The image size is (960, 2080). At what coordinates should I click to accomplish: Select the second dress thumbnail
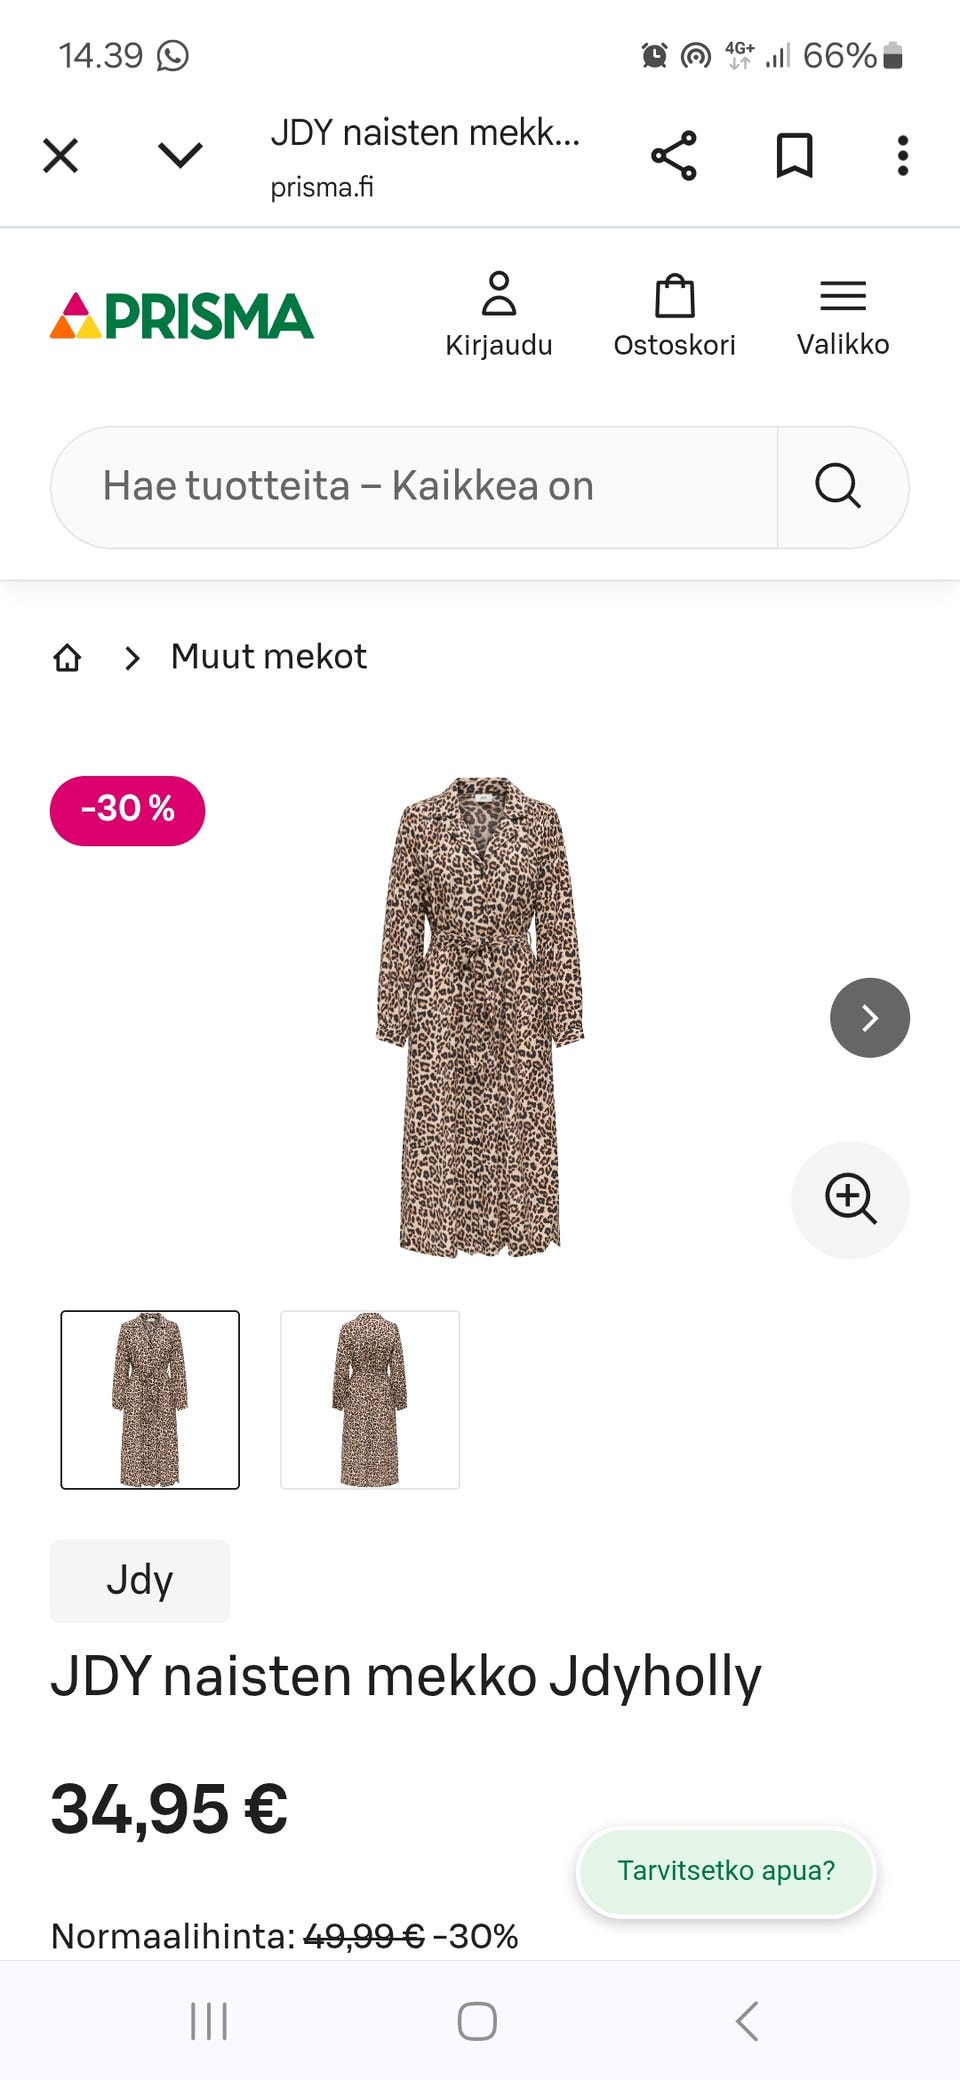pos(370,1399)
